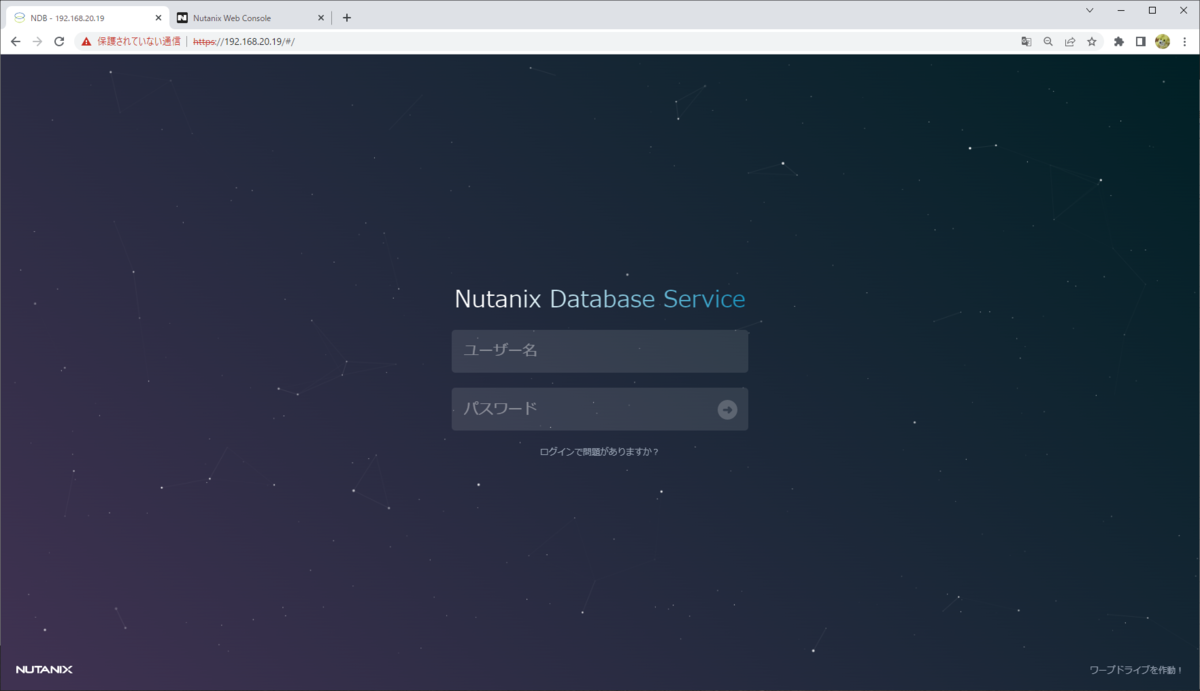Click the Nutanix logo in bottom left
The width and height of the screenshot is (1200, 691).
[44, 669]
